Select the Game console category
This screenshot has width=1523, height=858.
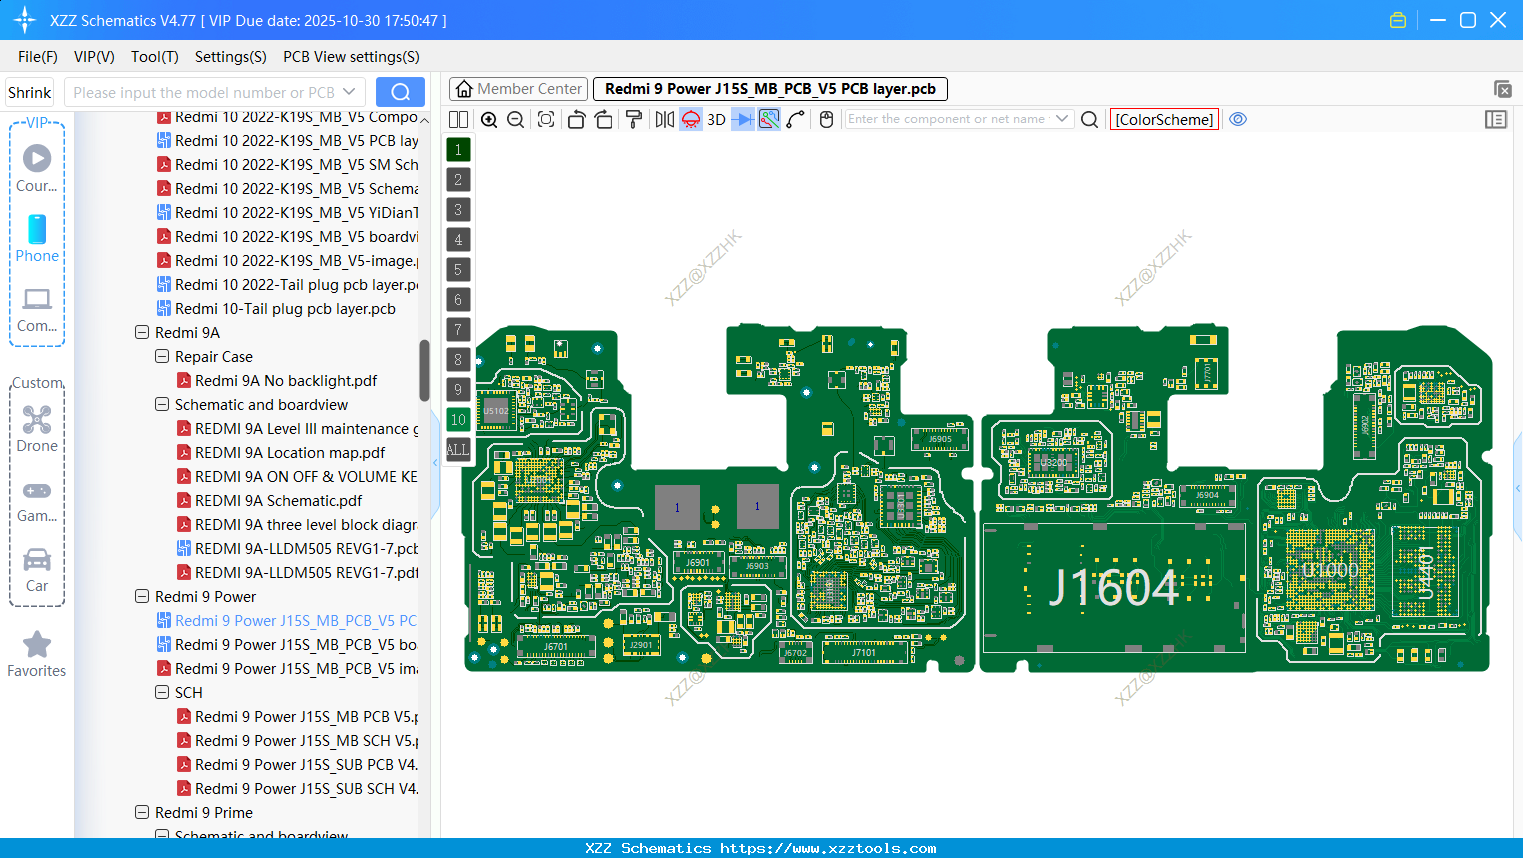[37, 500]
